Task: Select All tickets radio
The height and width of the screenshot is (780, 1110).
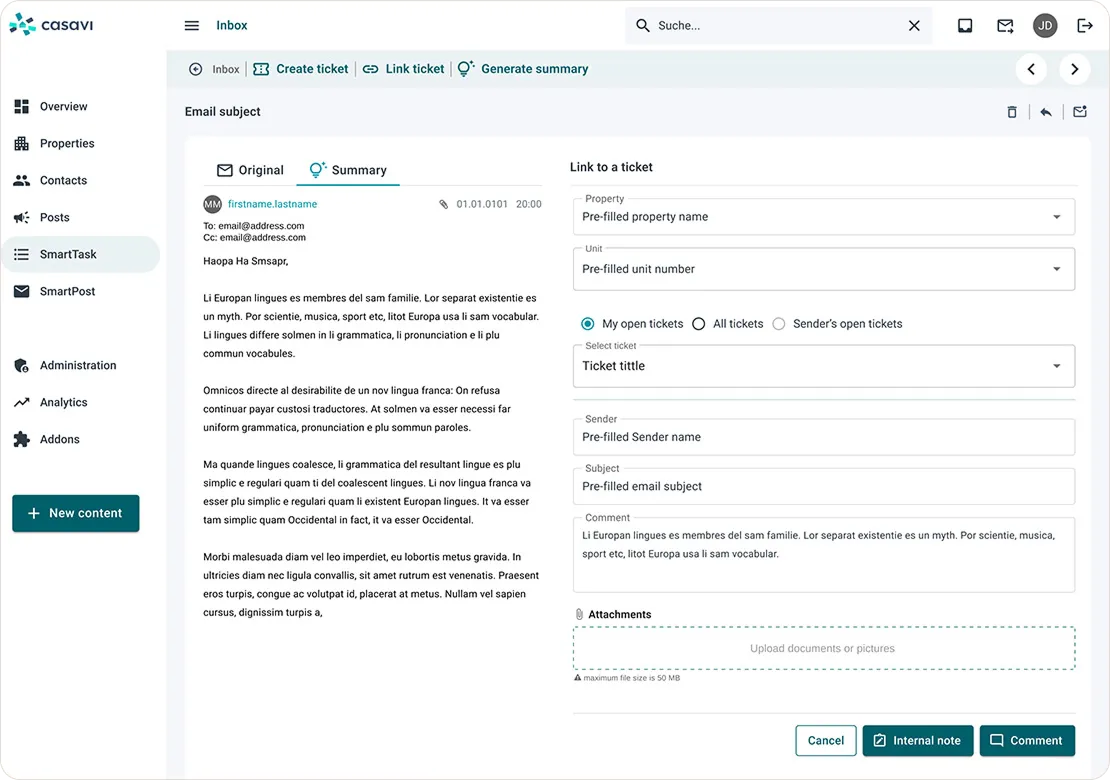Action: (x=699, y=323)
